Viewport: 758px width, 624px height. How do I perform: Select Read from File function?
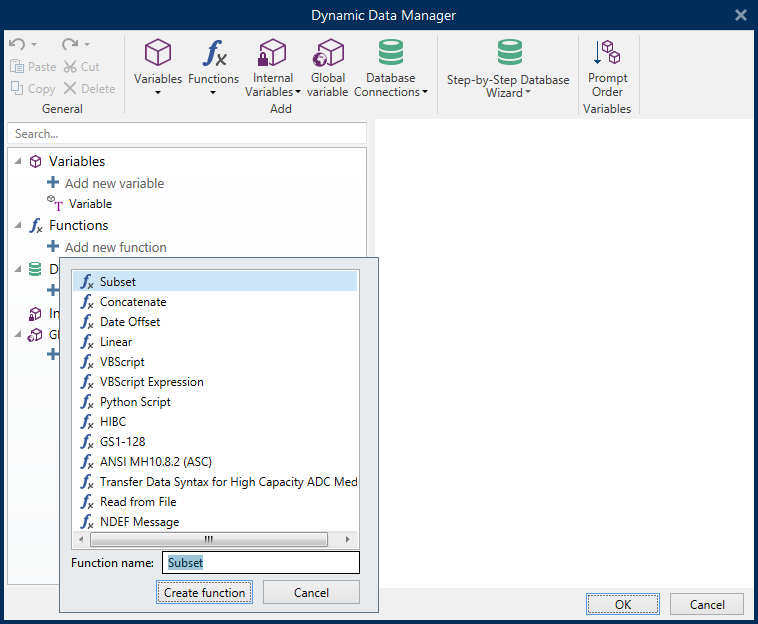click(138, 502)
